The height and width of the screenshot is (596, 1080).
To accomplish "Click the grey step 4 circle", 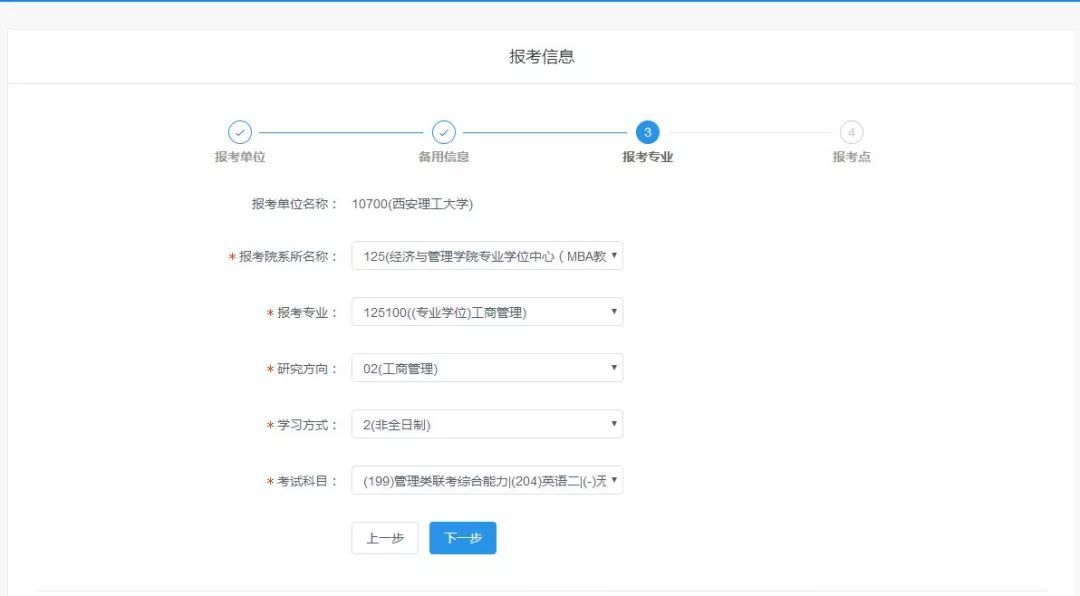I will [x=851, y=132].
